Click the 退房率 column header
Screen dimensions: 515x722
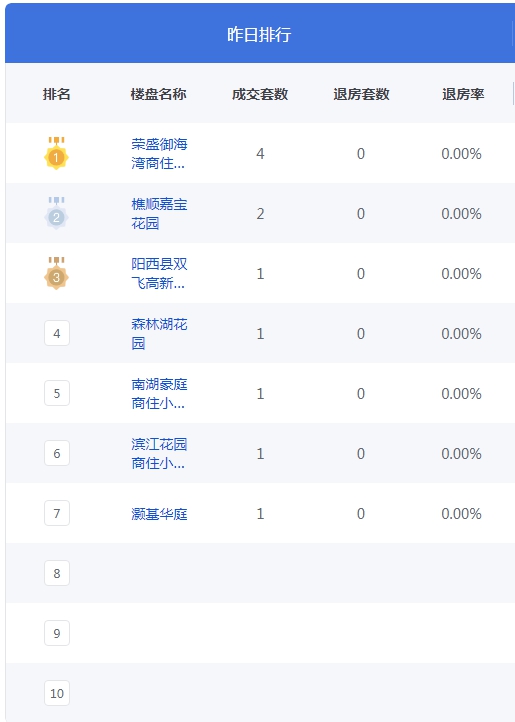click(463, 94)
